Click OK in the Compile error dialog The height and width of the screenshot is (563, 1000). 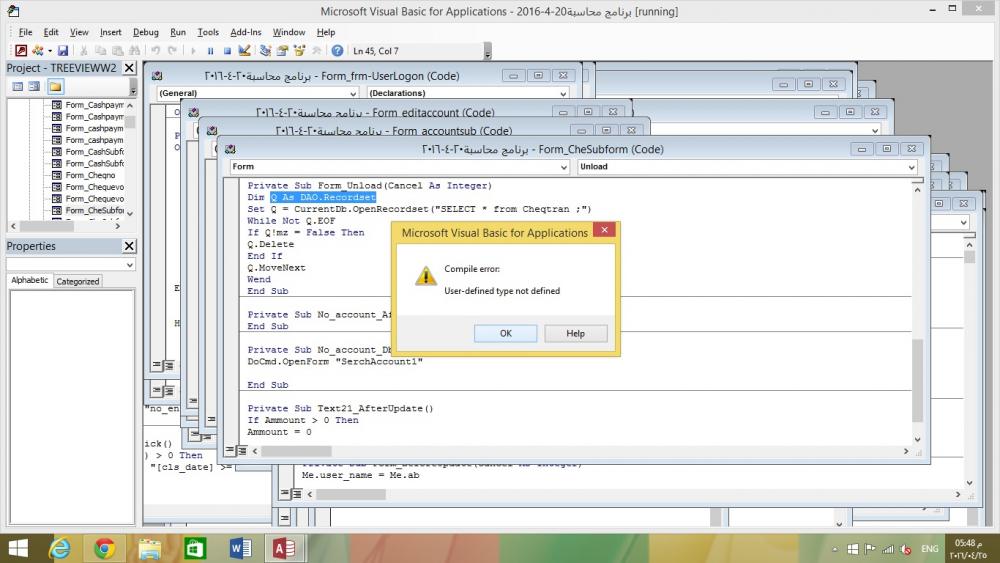pyautogui.click(x=506, y=333)
